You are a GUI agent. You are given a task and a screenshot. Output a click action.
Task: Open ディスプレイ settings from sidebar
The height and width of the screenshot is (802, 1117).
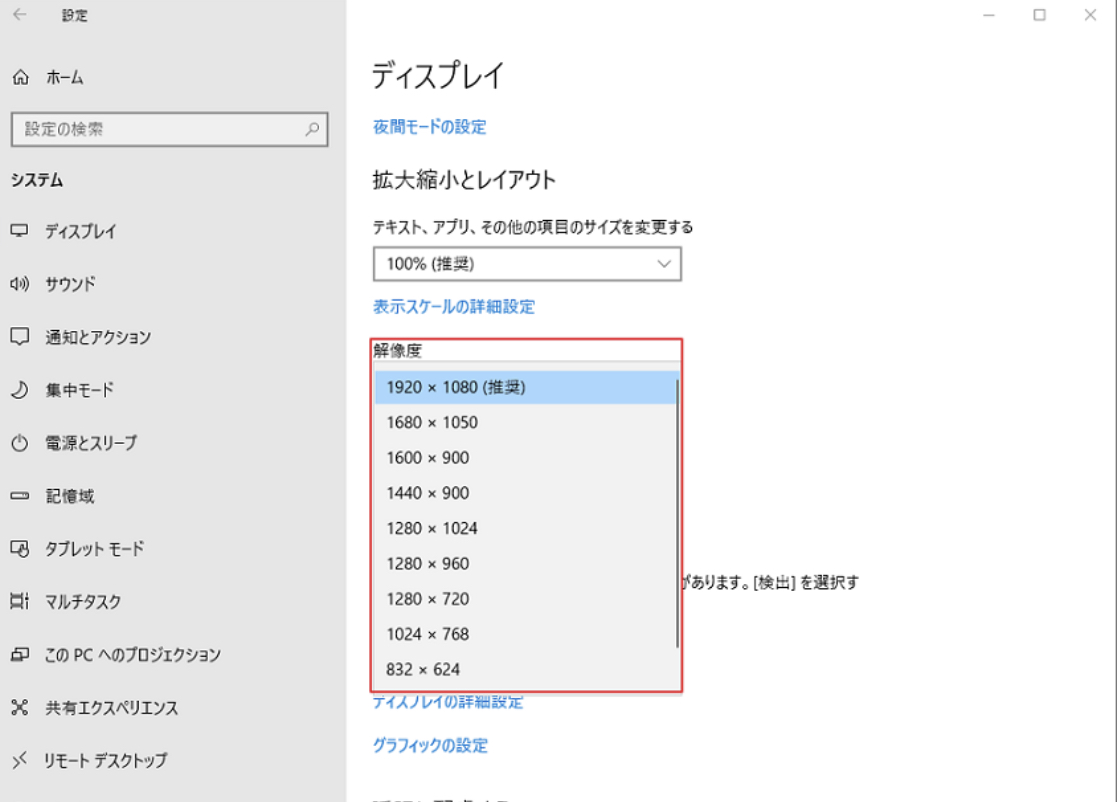(80, 231)
